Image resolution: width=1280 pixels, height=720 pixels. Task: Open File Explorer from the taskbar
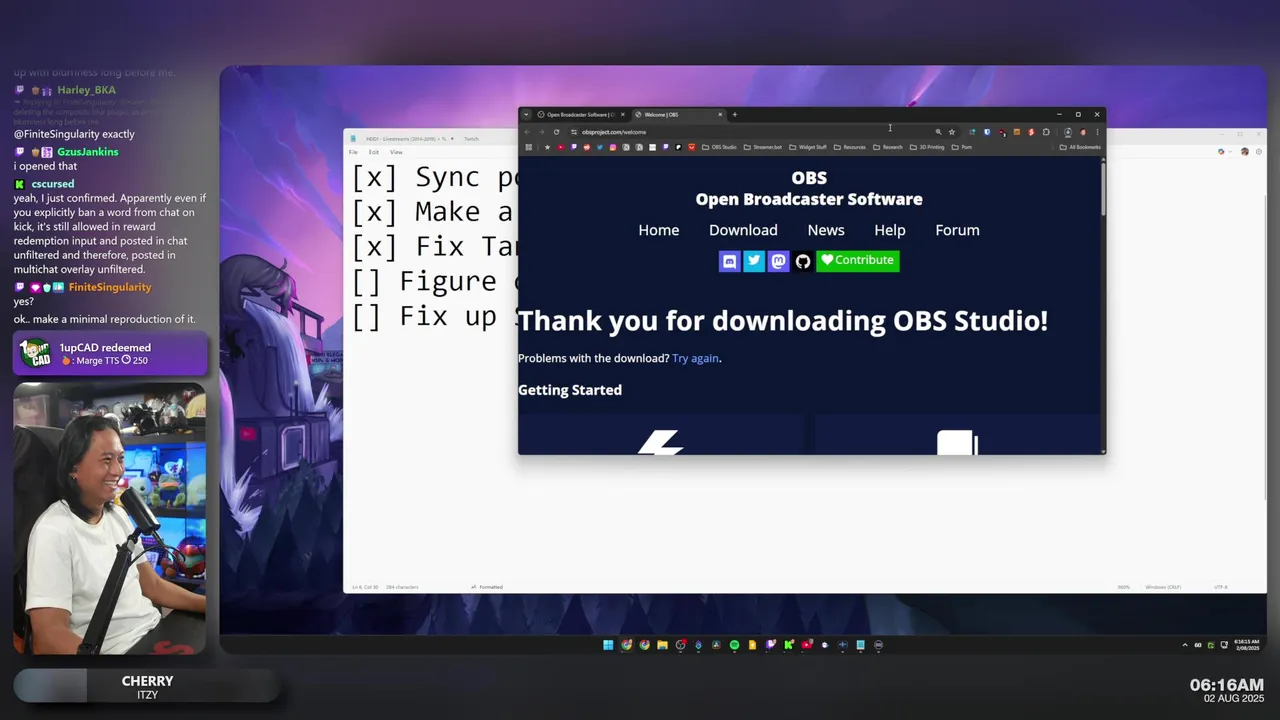[x=662, y=645]
